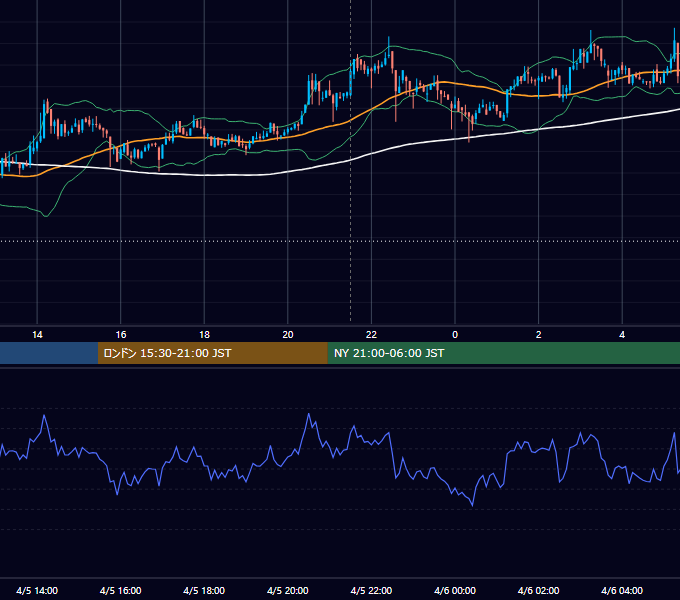Click the 4/5 16:00 label on oscillator axis
680x600 pixels.
[121, 590]
